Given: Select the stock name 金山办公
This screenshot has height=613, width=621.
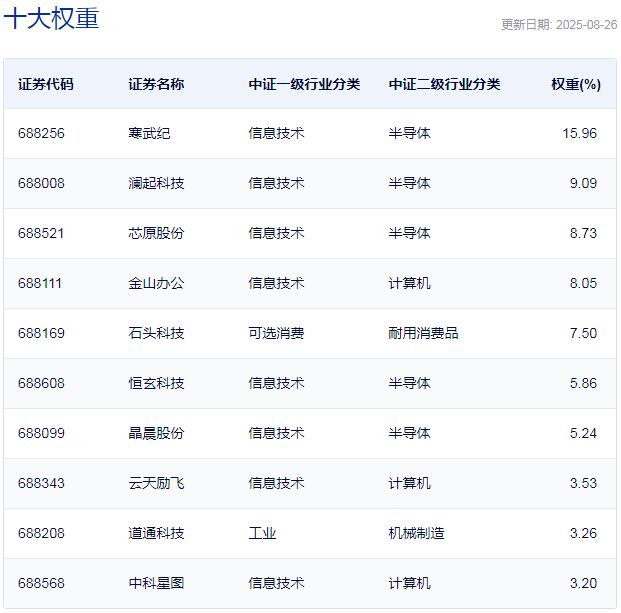Looking at the screenshot, I should [156, 284].
